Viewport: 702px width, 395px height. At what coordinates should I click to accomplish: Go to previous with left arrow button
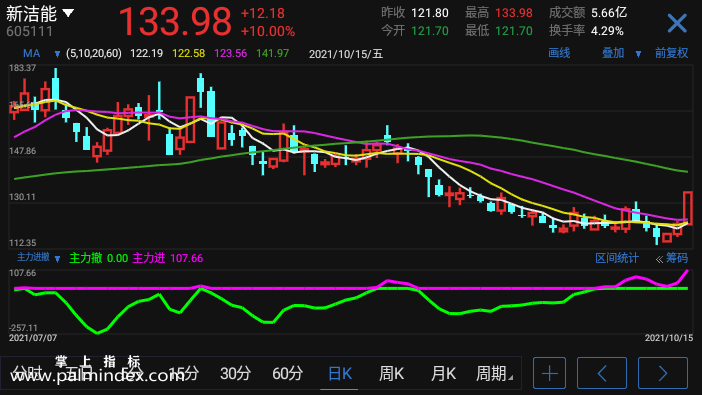click(x=602, y=373)
